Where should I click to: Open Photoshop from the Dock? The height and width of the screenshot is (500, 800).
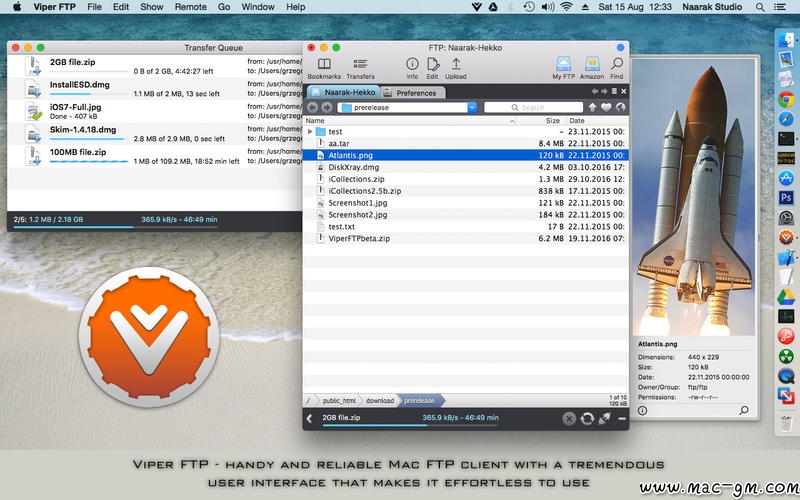pos(786,197)
